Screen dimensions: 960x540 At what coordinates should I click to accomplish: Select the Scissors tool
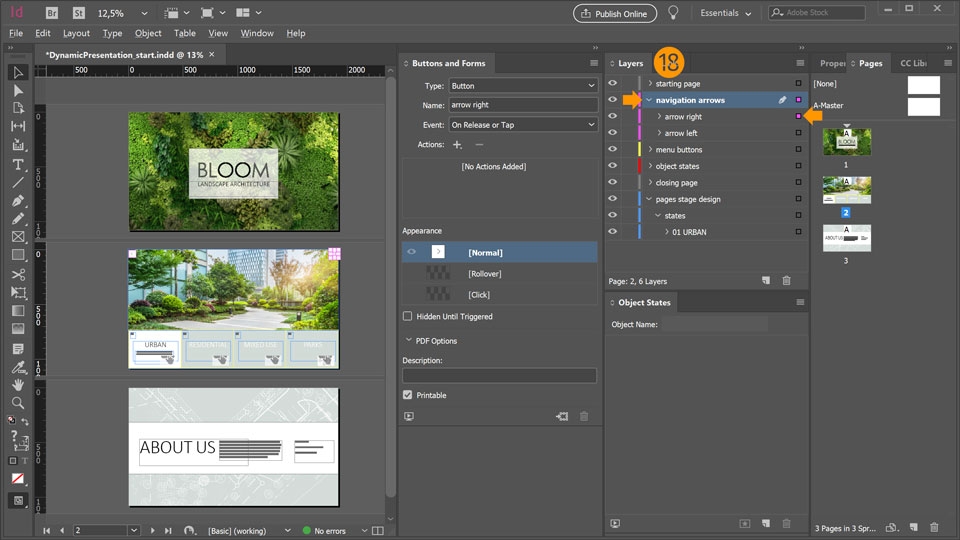coord(18,274)
